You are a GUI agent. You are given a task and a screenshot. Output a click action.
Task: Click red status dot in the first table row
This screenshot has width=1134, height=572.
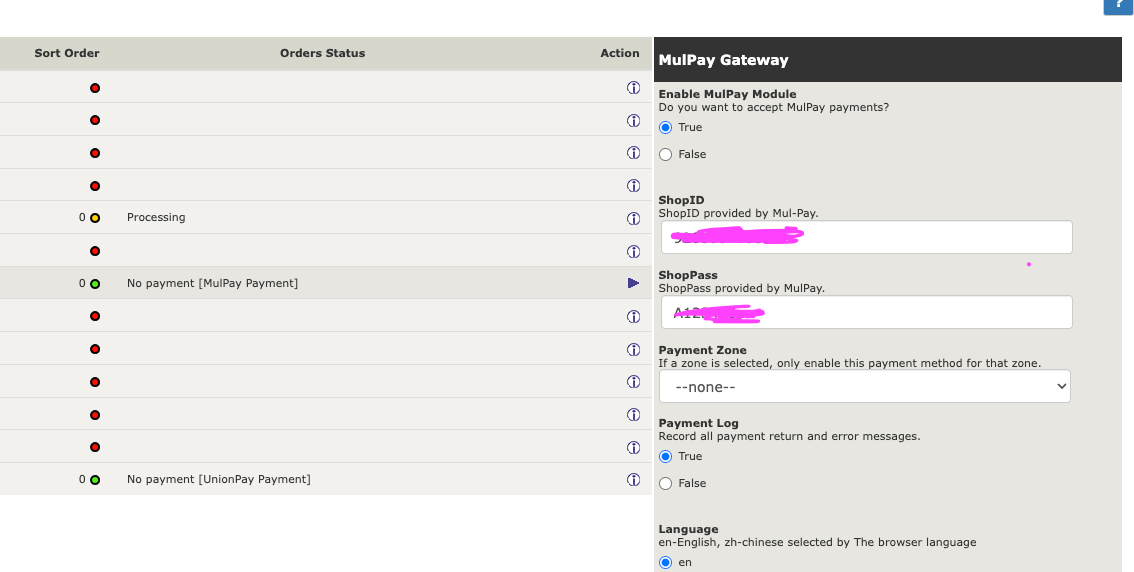coord(95,88)
